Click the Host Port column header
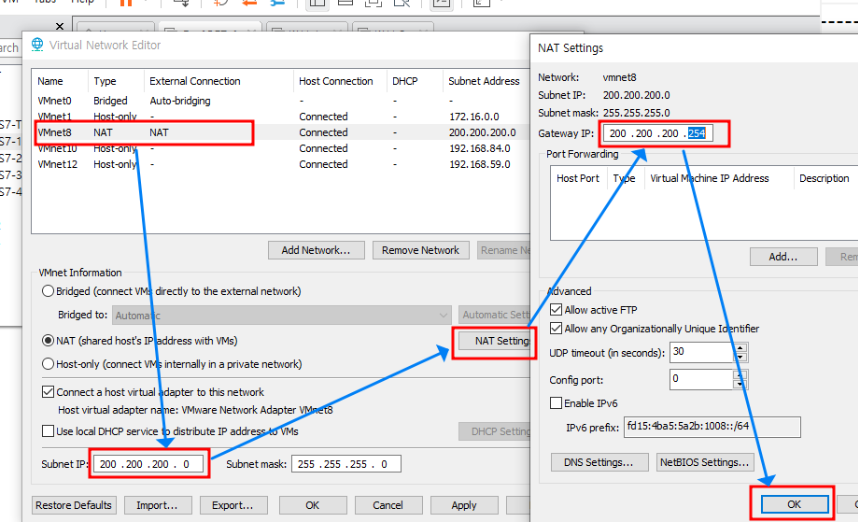Screen dimensions: 858x522 click(x=578, y=178)
